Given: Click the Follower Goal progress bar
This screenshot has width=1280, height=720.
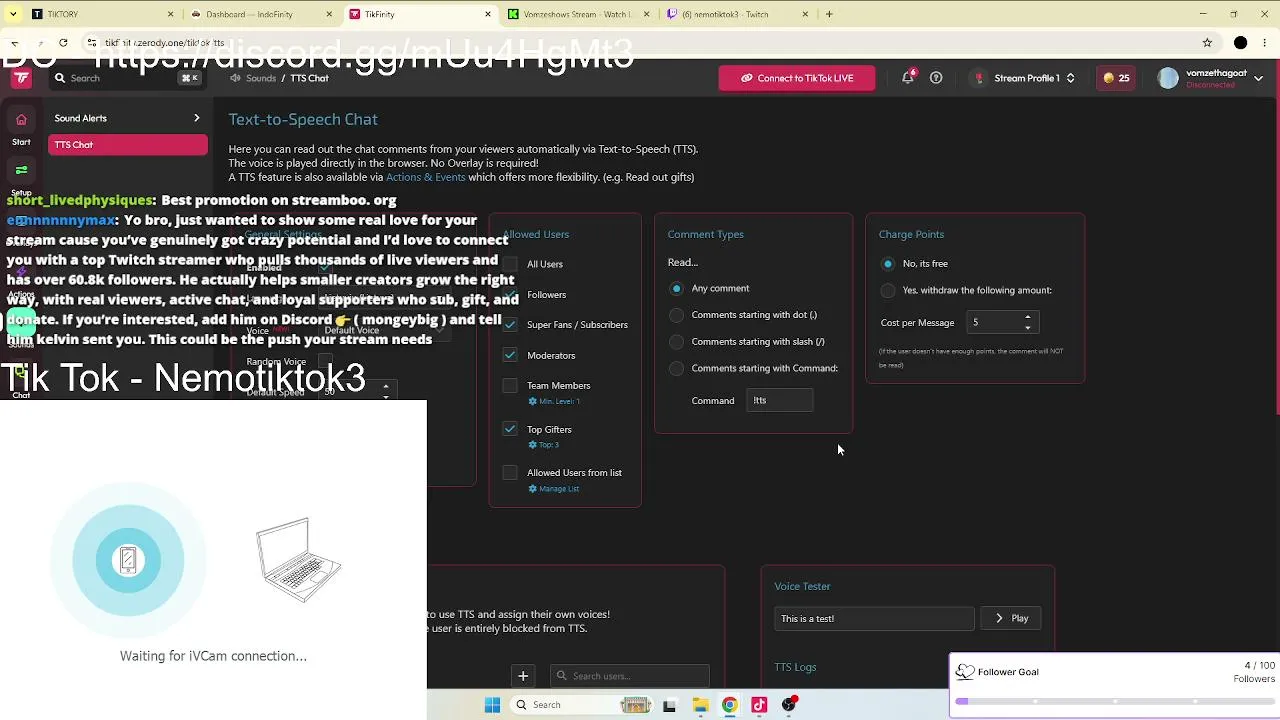Looking at the screenshot, I should click(x=1115, y=702).
